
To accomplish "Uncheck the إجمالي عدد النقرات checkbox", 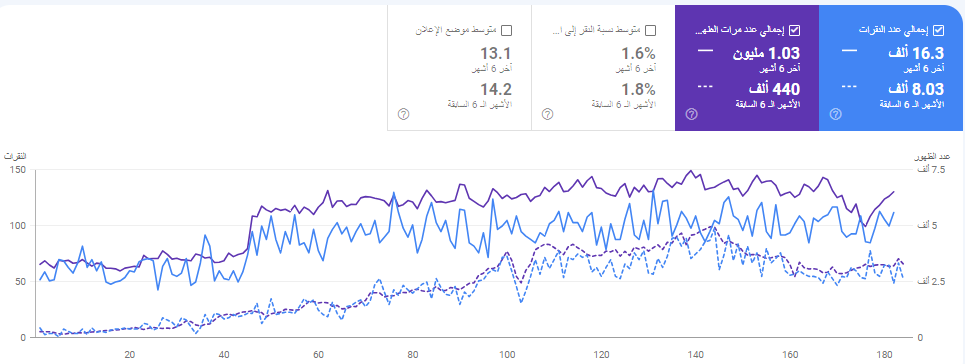I will coord(939,30).
